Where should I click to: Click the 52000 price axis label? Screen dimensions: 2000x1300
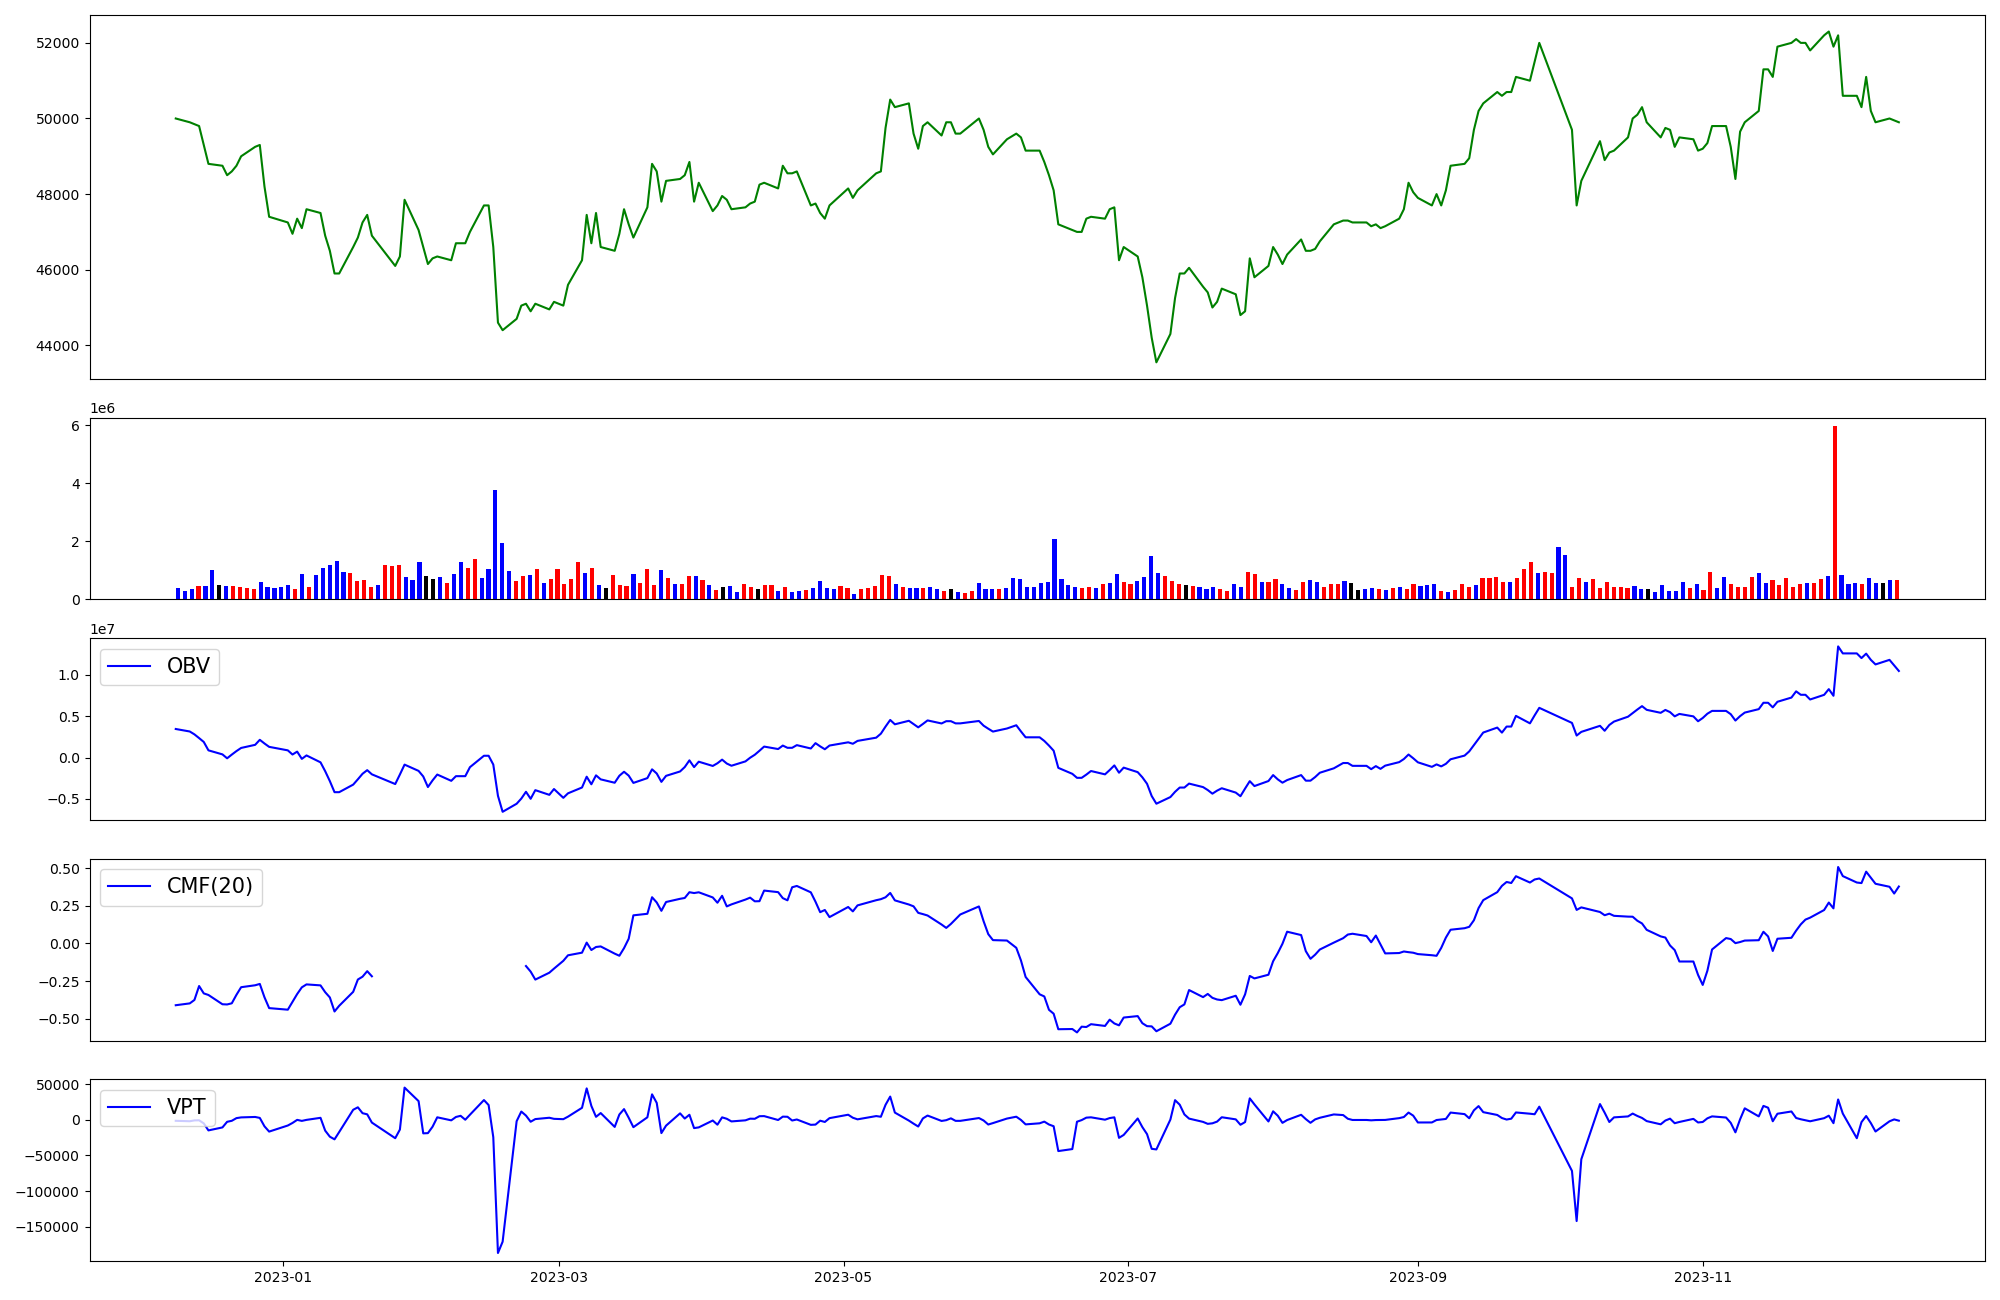coord(57,43)
